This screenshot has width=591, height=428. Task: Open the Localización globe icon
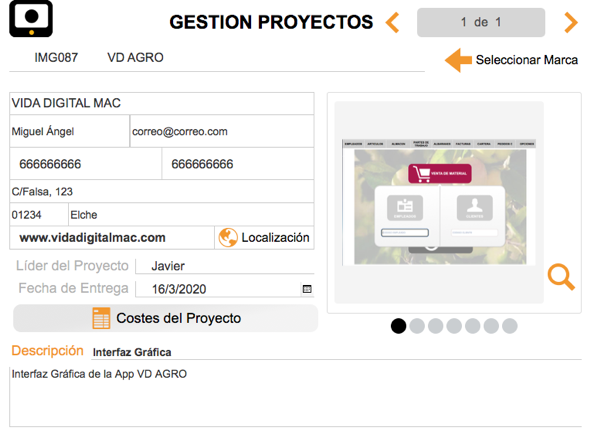(x=228, y=238)
